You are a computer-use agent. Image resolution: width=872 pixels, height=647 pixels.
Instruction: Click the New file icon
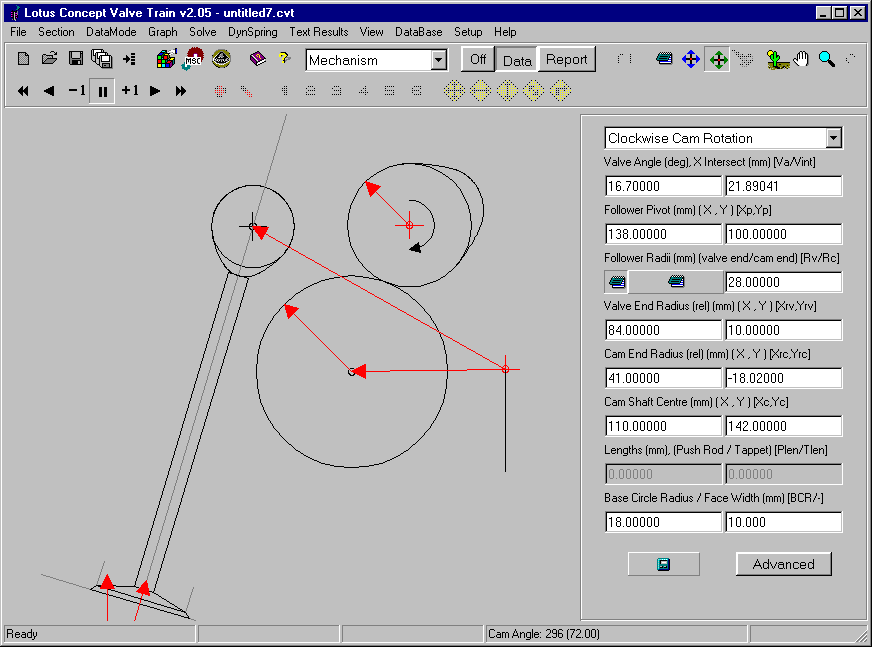click(x=23, y=58)
